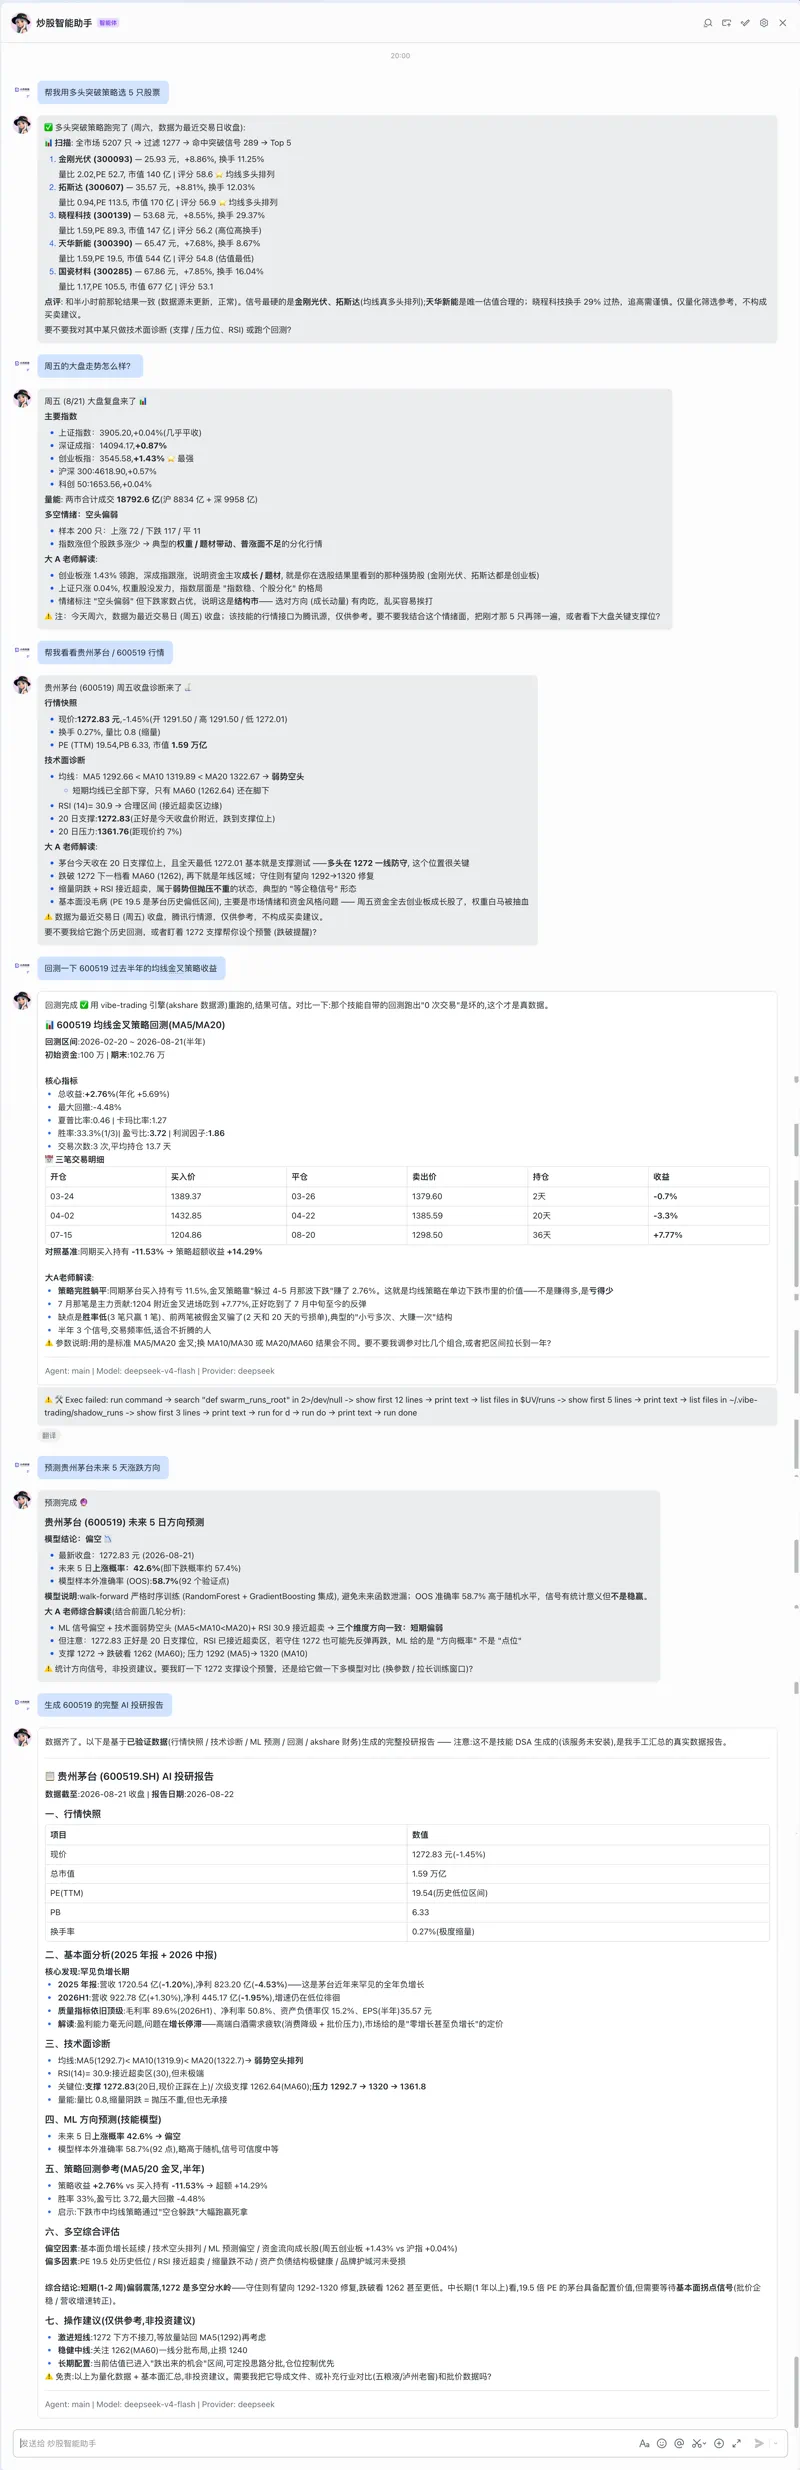Image resolution: width=800 pixels, height=2470 pixels.
Task: Click table cell 1432.85
Action: (226, 1216)
